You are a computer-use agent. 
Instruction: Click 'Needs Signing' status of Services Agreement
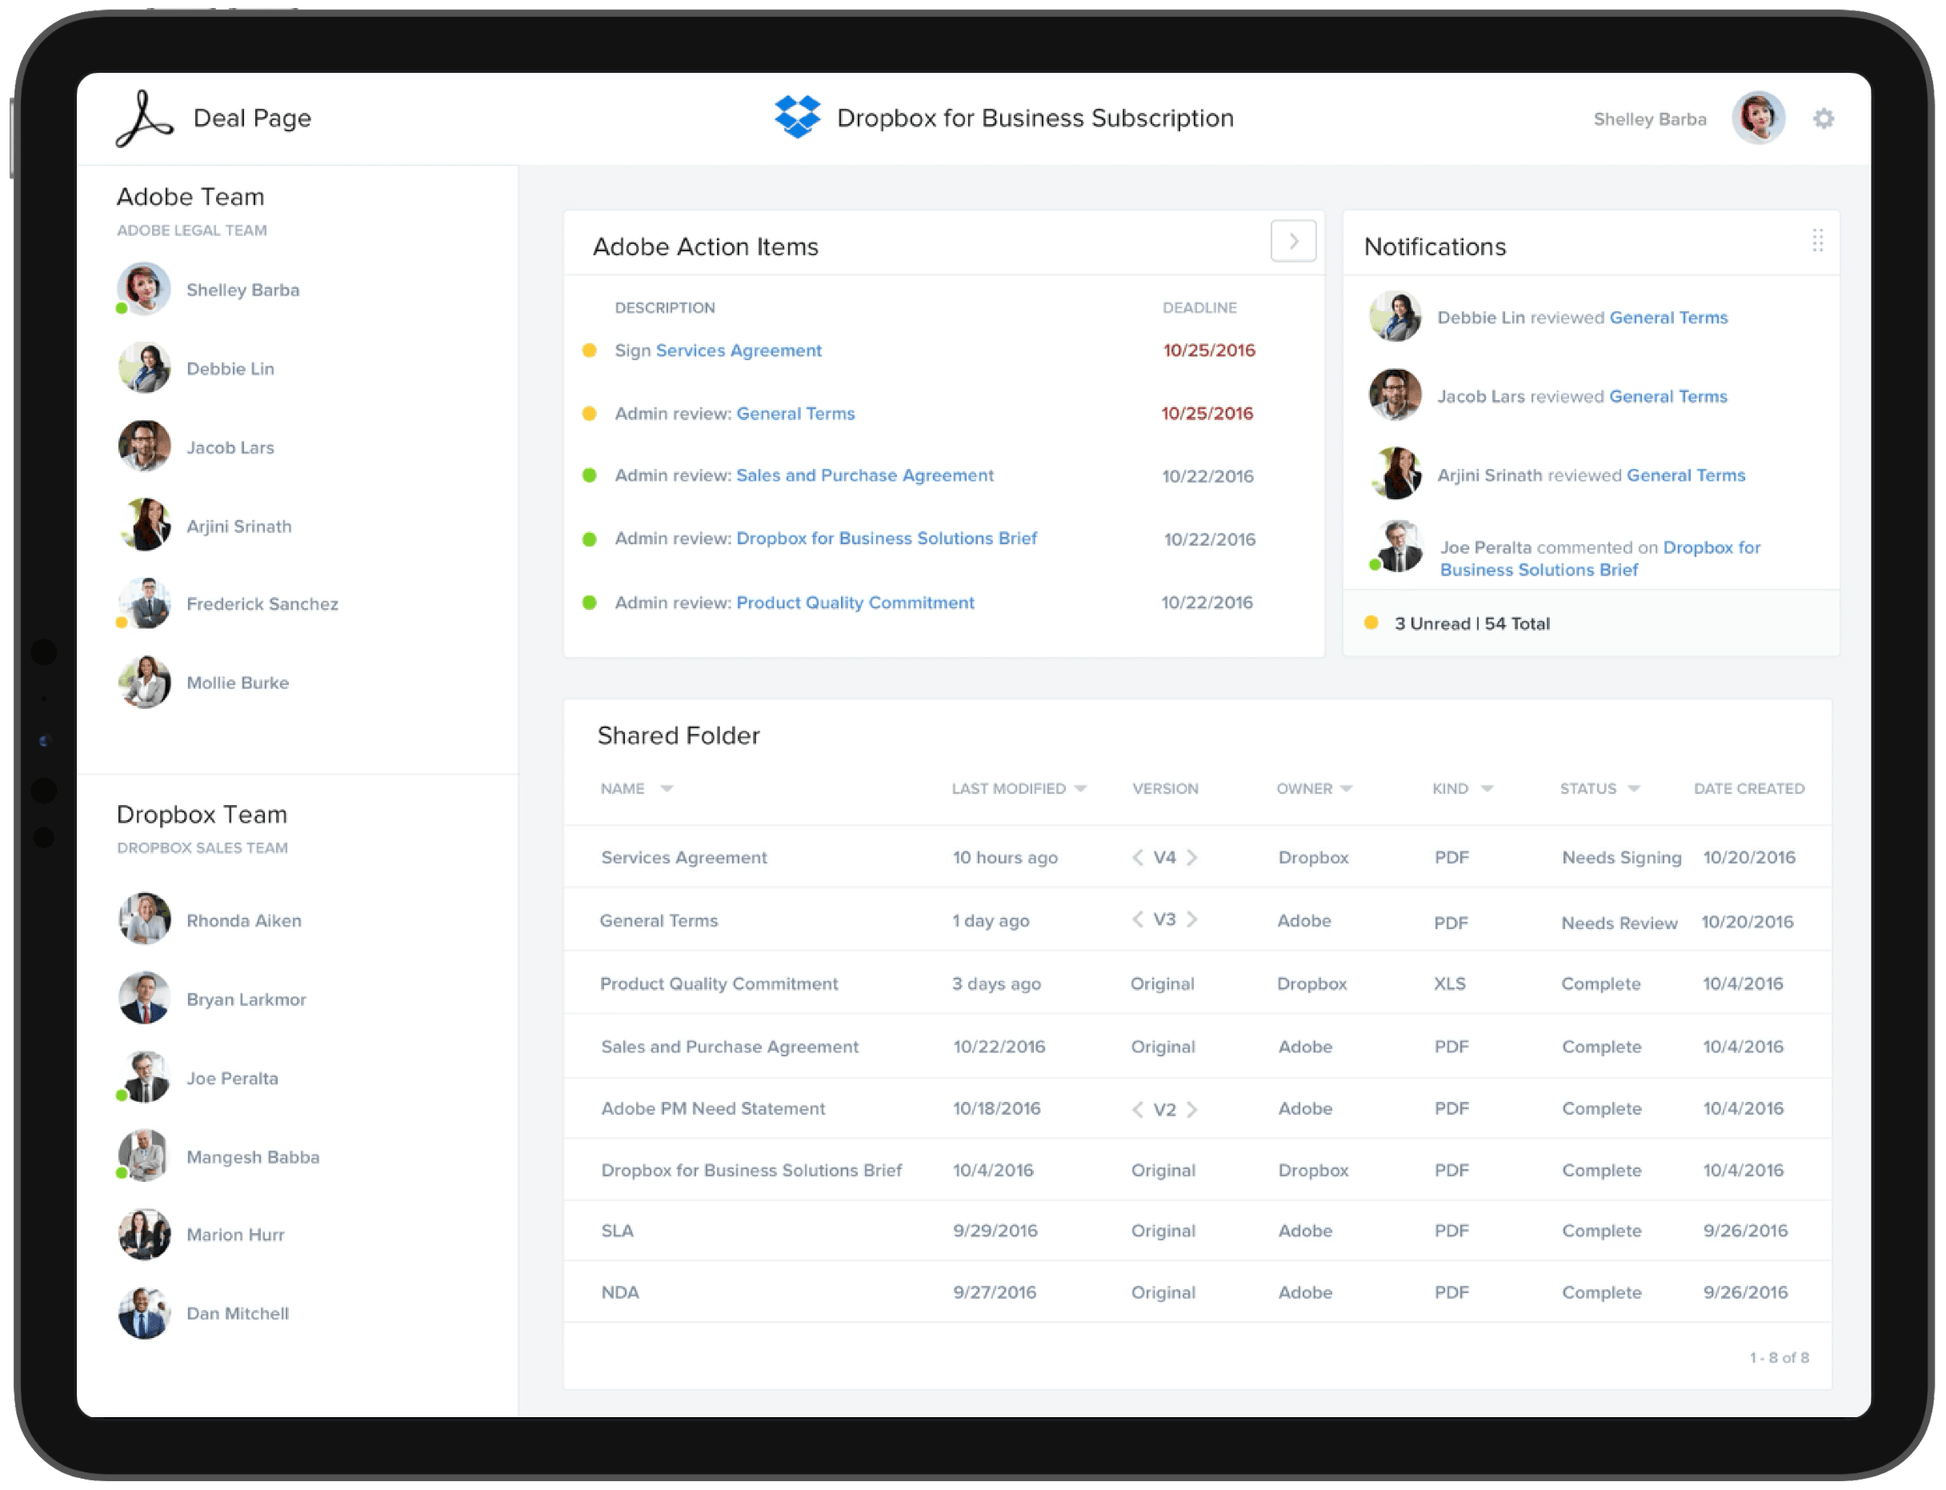click(x=1621, y=857)
